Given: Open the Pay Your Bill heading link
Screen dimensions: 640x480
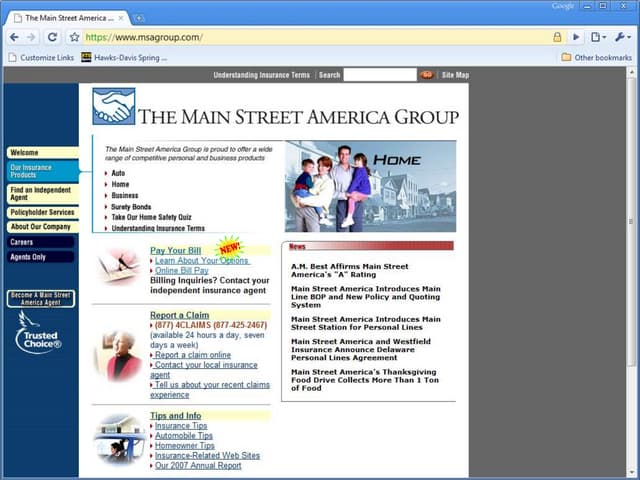Looking at the screenshot, I should click(x=176, y=251).
